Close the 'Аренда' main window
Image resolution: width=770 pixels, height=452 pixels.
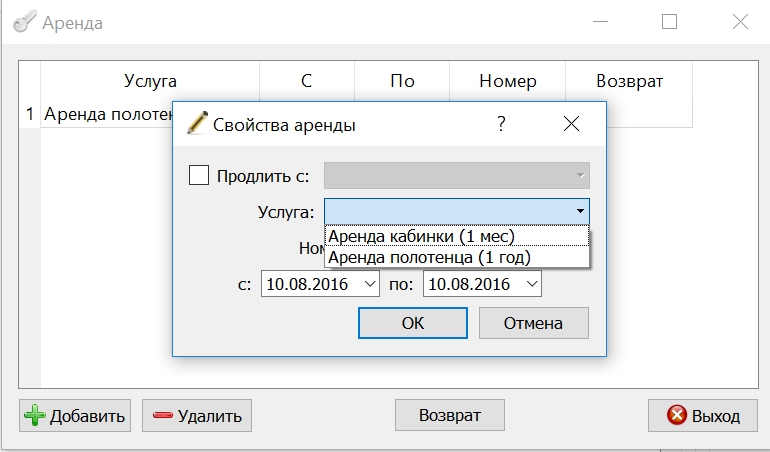tap(740, 22)
